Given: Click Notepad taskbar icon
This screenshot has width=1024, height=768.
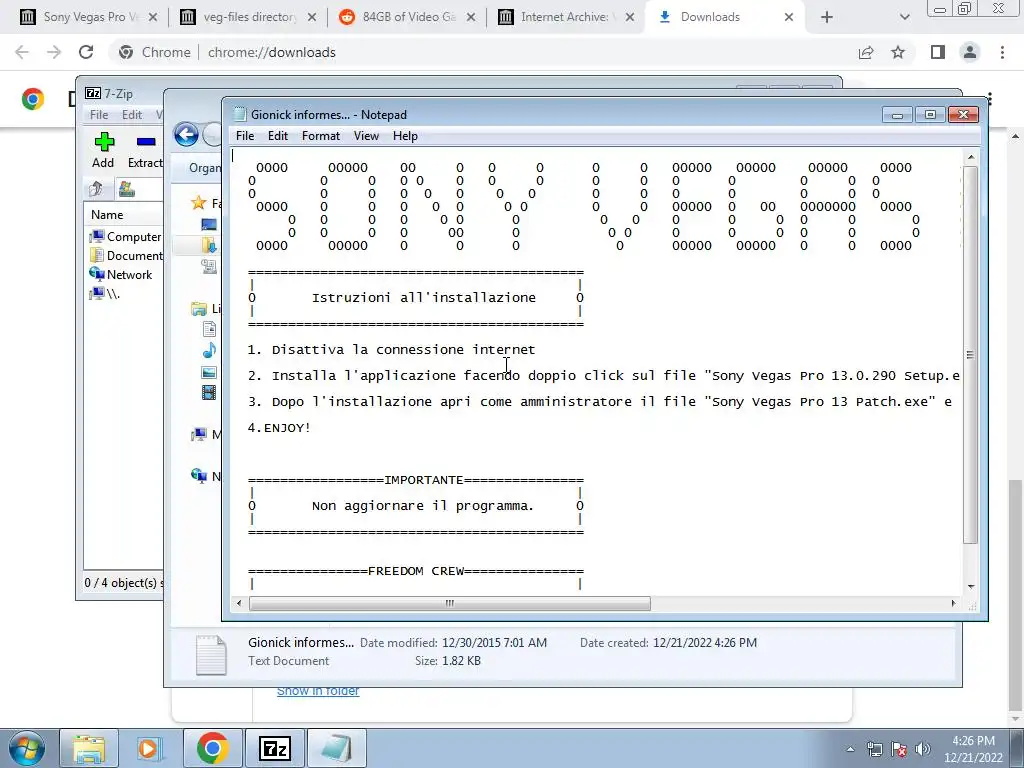Looking at the screenshot, I should (x=336, y=748).
